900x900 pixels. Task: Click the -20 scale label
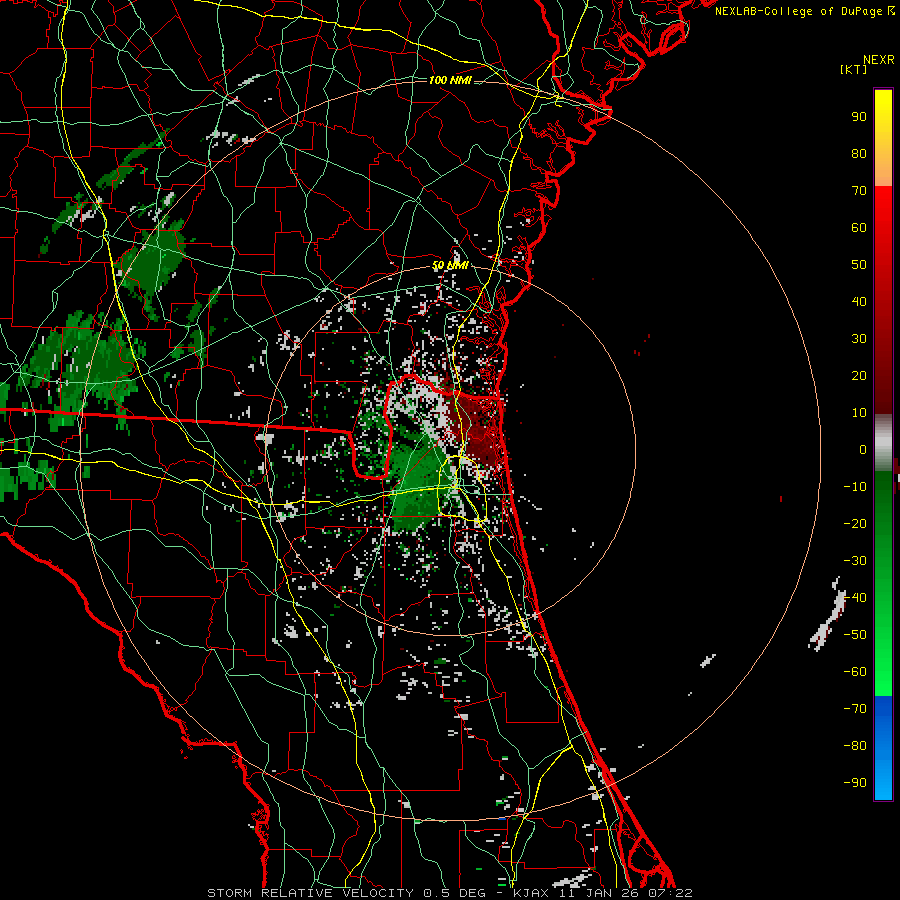(855, 524)
